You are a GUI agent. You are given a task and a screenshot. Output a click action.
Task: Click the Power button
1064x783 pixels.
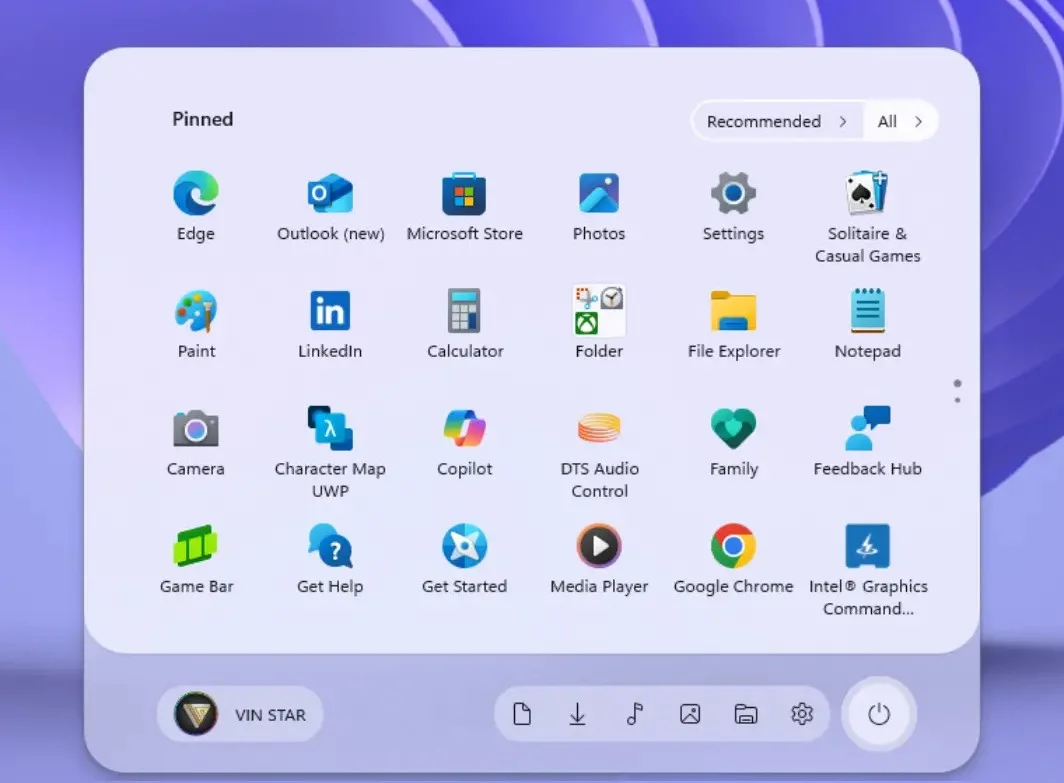[878, 714]
